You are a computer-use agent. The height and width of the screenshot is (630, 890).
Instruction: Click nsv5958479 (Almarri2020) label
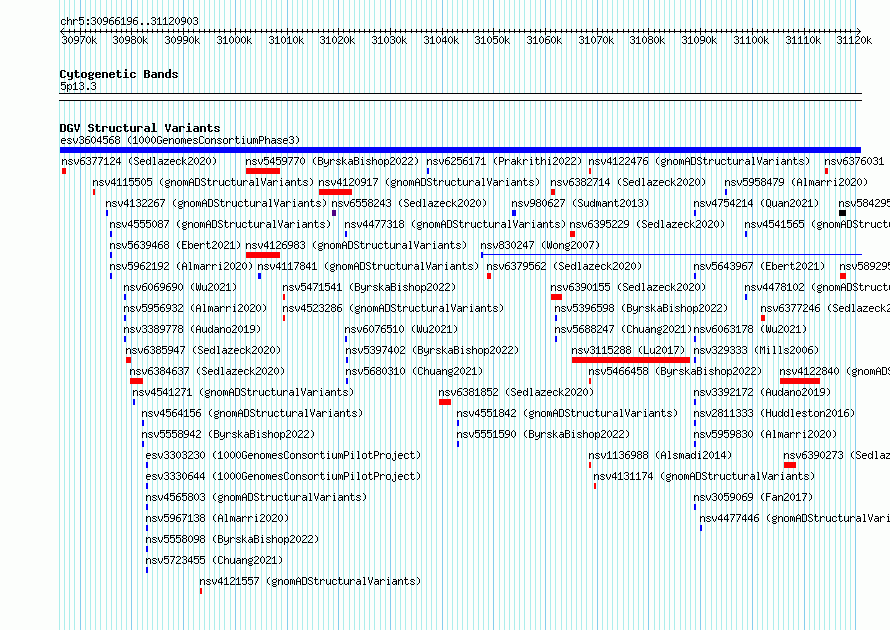(x=796, y=182)
